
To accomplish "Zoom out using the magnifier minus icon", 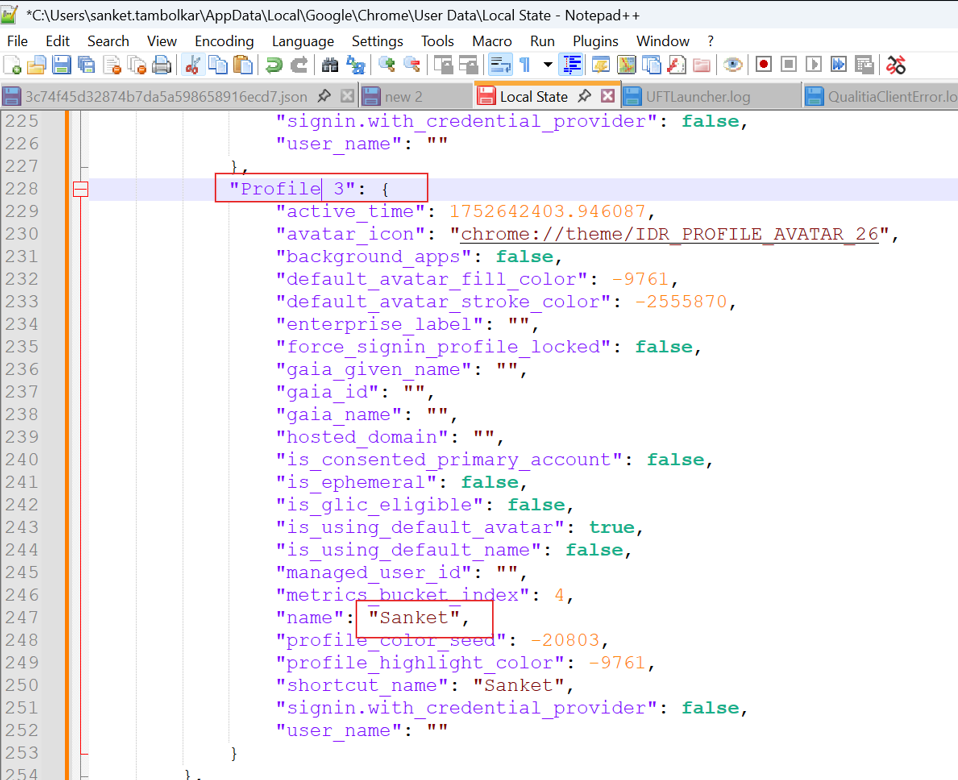I will click(x=412, y=65).
